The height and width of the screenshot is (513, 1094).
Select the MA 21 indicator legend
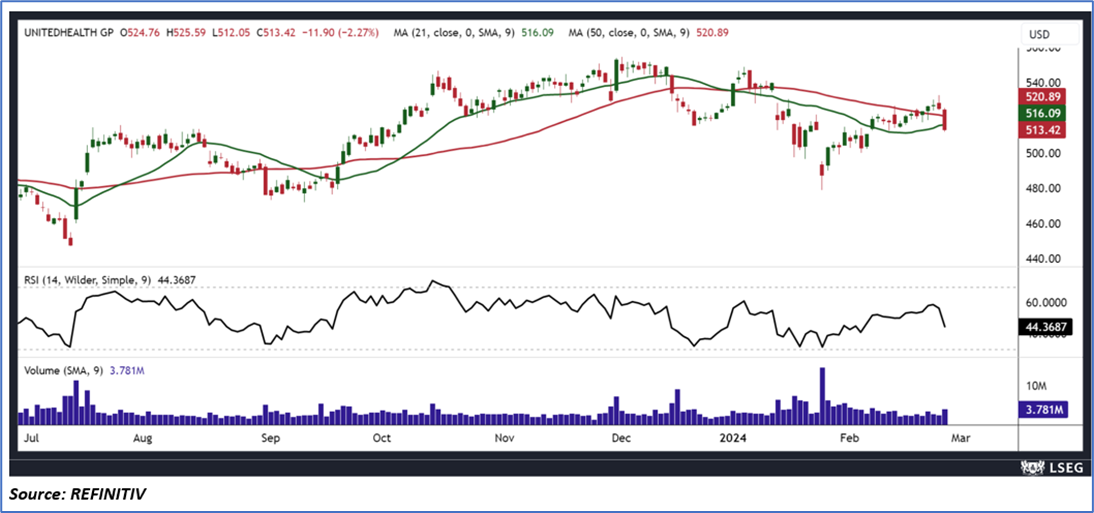point(472,31)
